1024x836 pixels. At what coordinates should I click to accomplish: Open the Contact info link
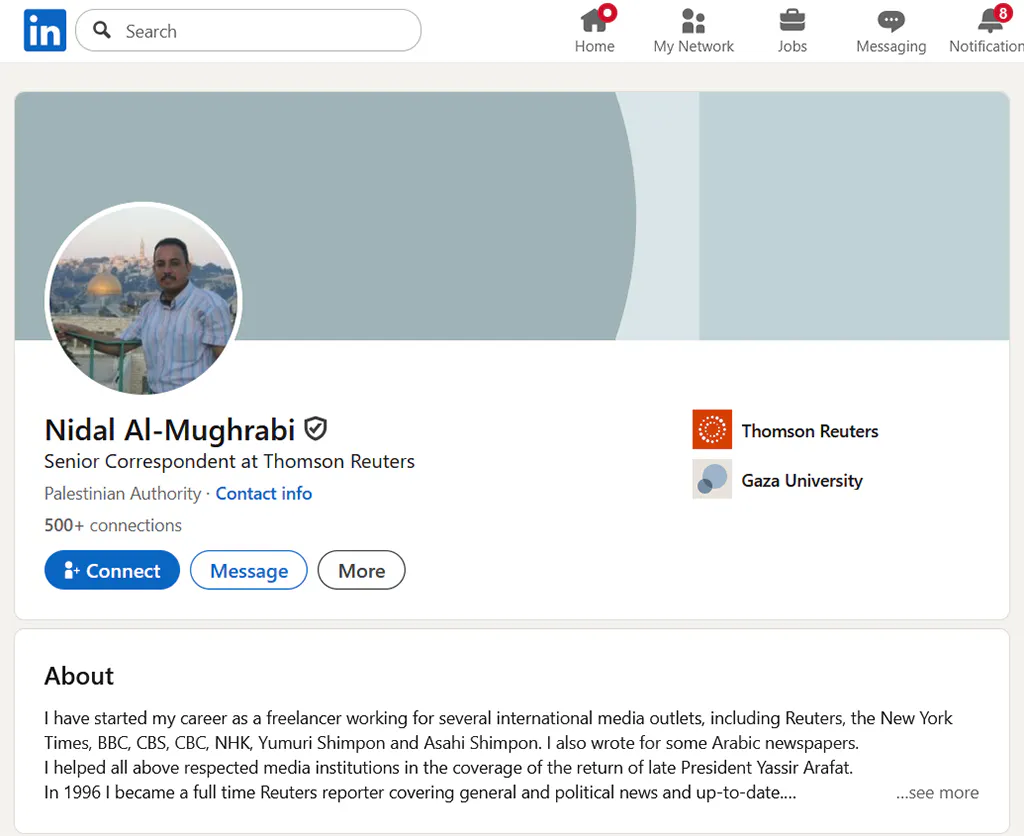click(x=264, y=494)
